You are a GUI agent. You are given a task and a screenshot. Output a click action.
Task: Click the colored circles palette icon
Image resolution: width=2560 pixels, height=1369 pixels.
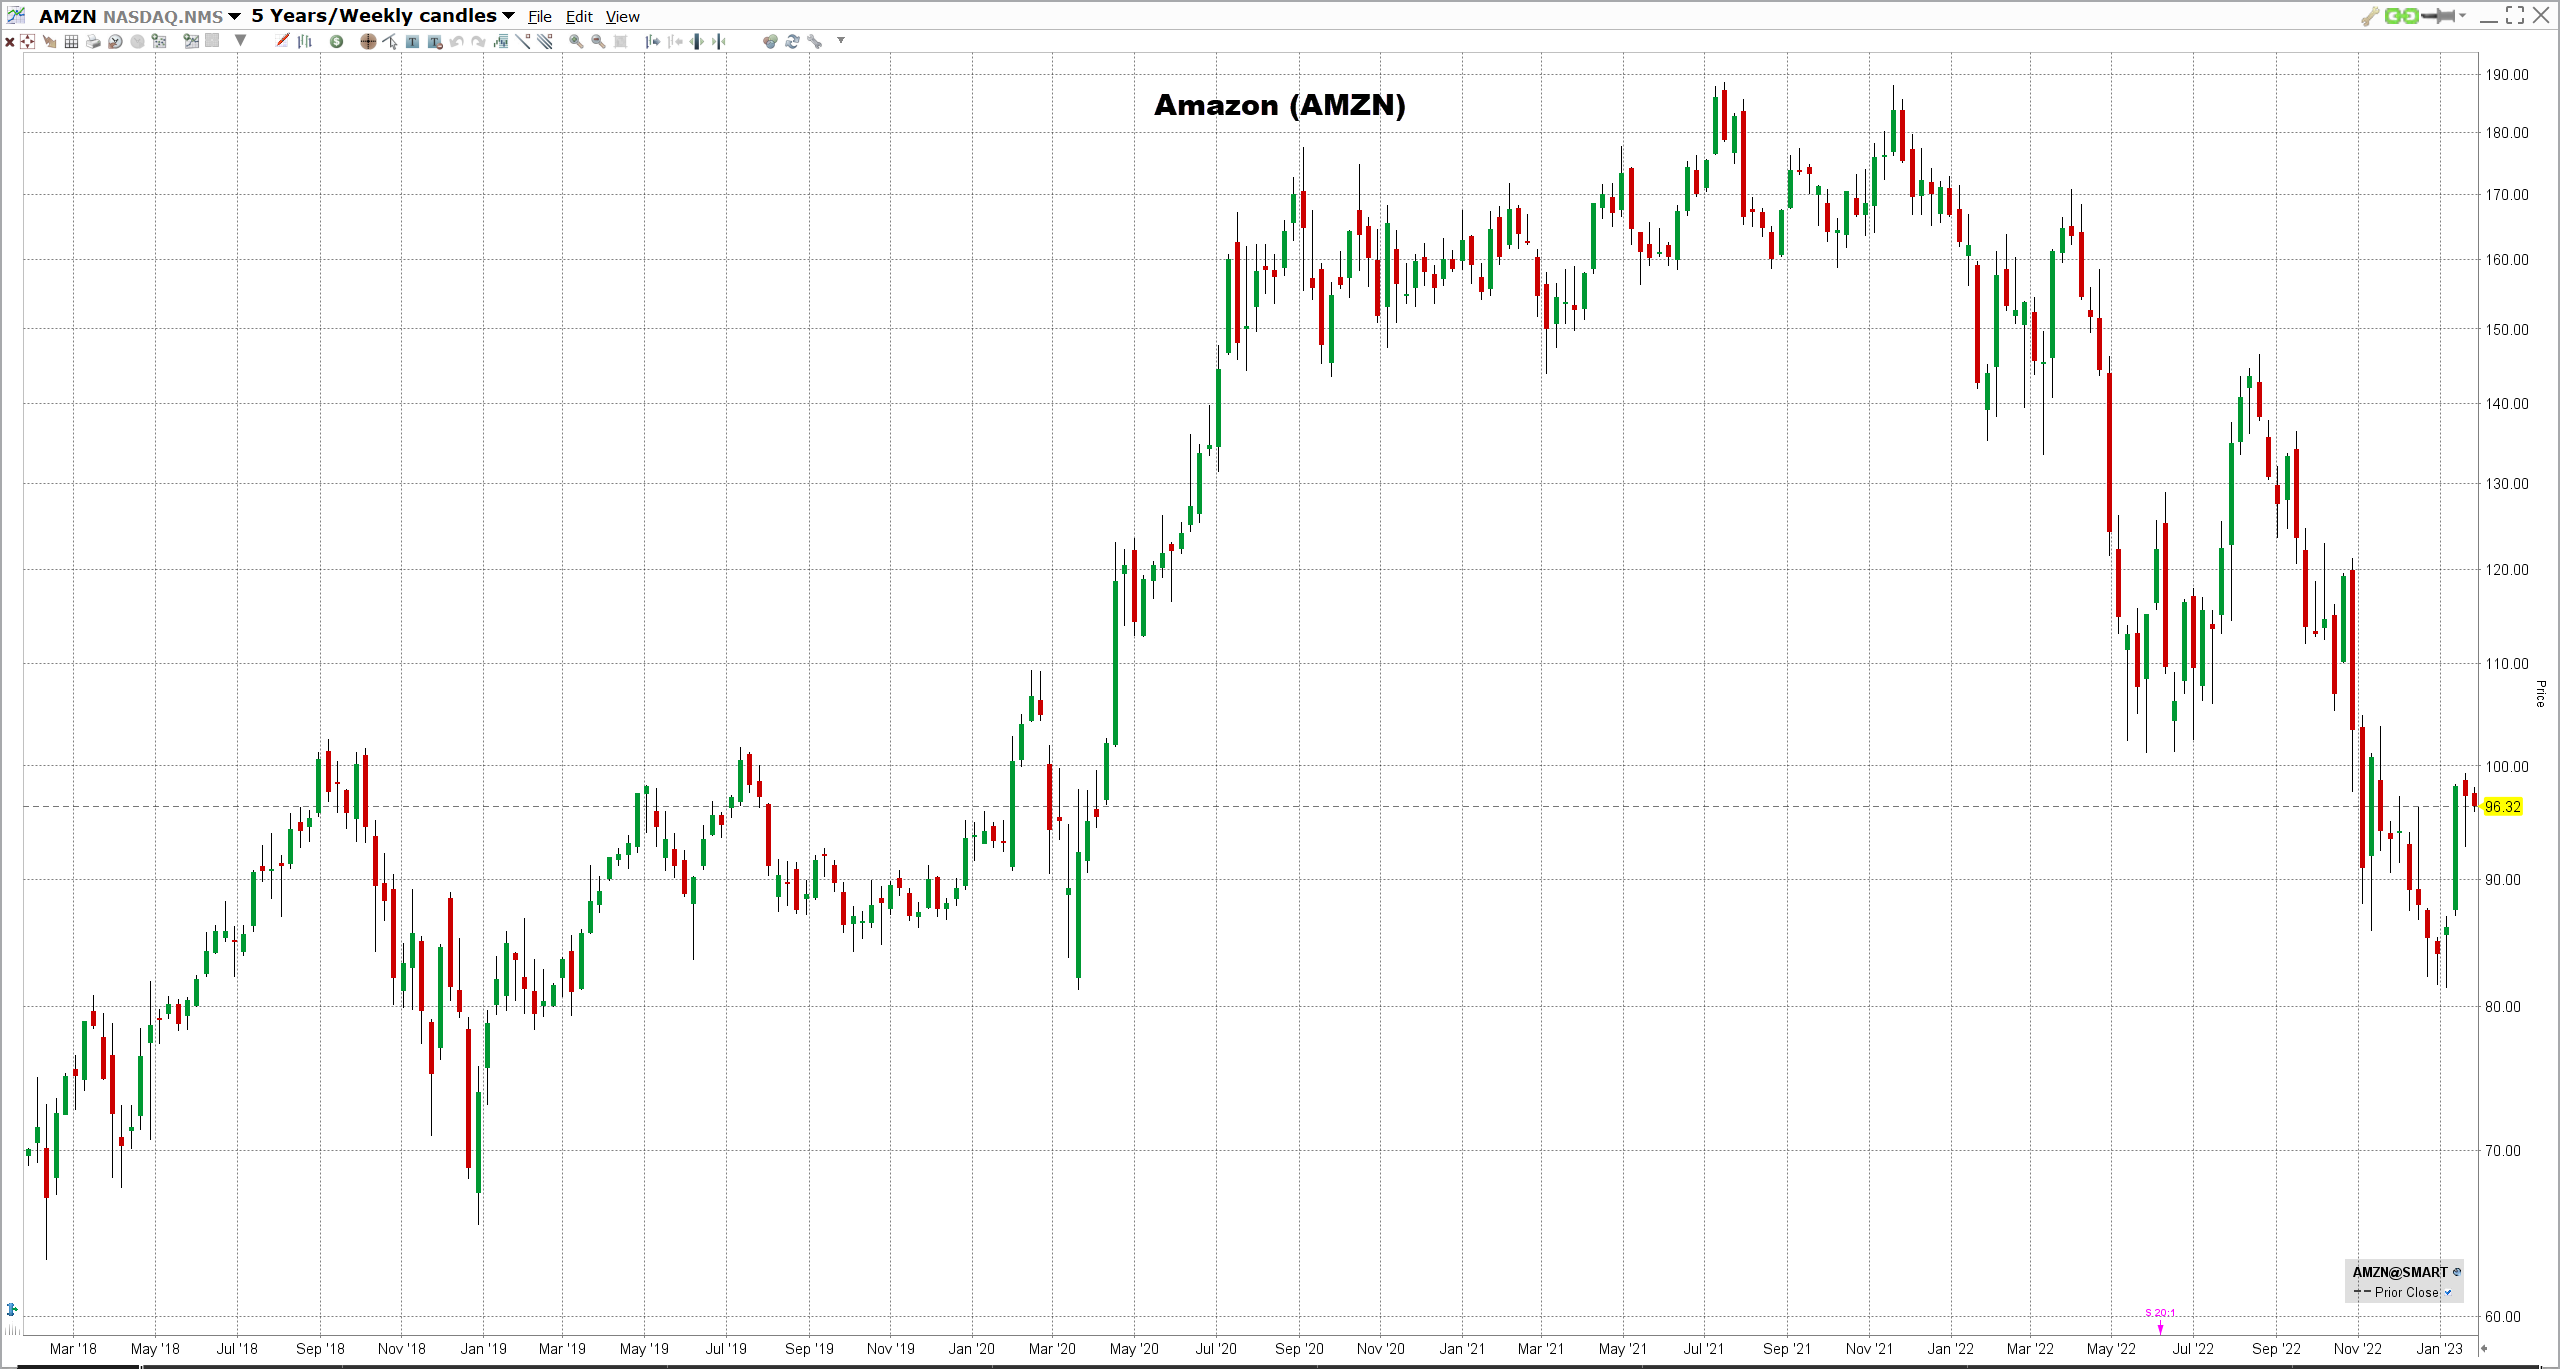771,41
